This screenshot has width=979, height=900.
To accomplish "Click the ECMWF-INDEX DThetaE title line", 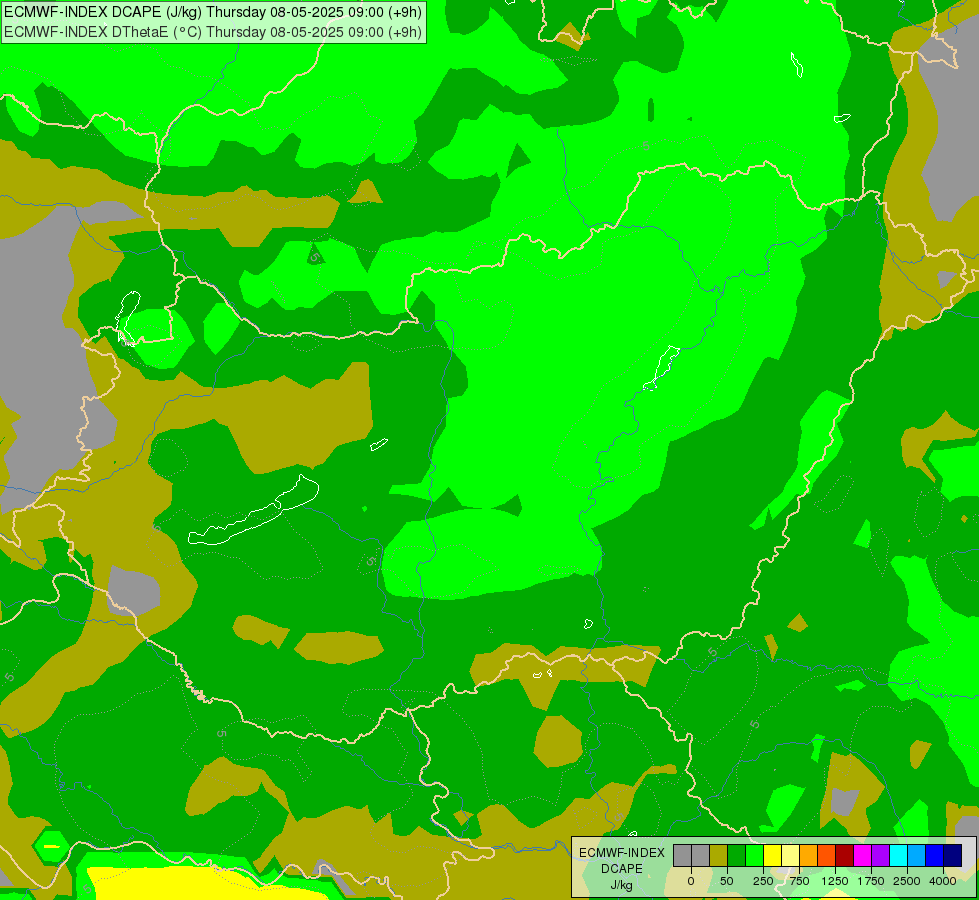I will click(213, 32).
